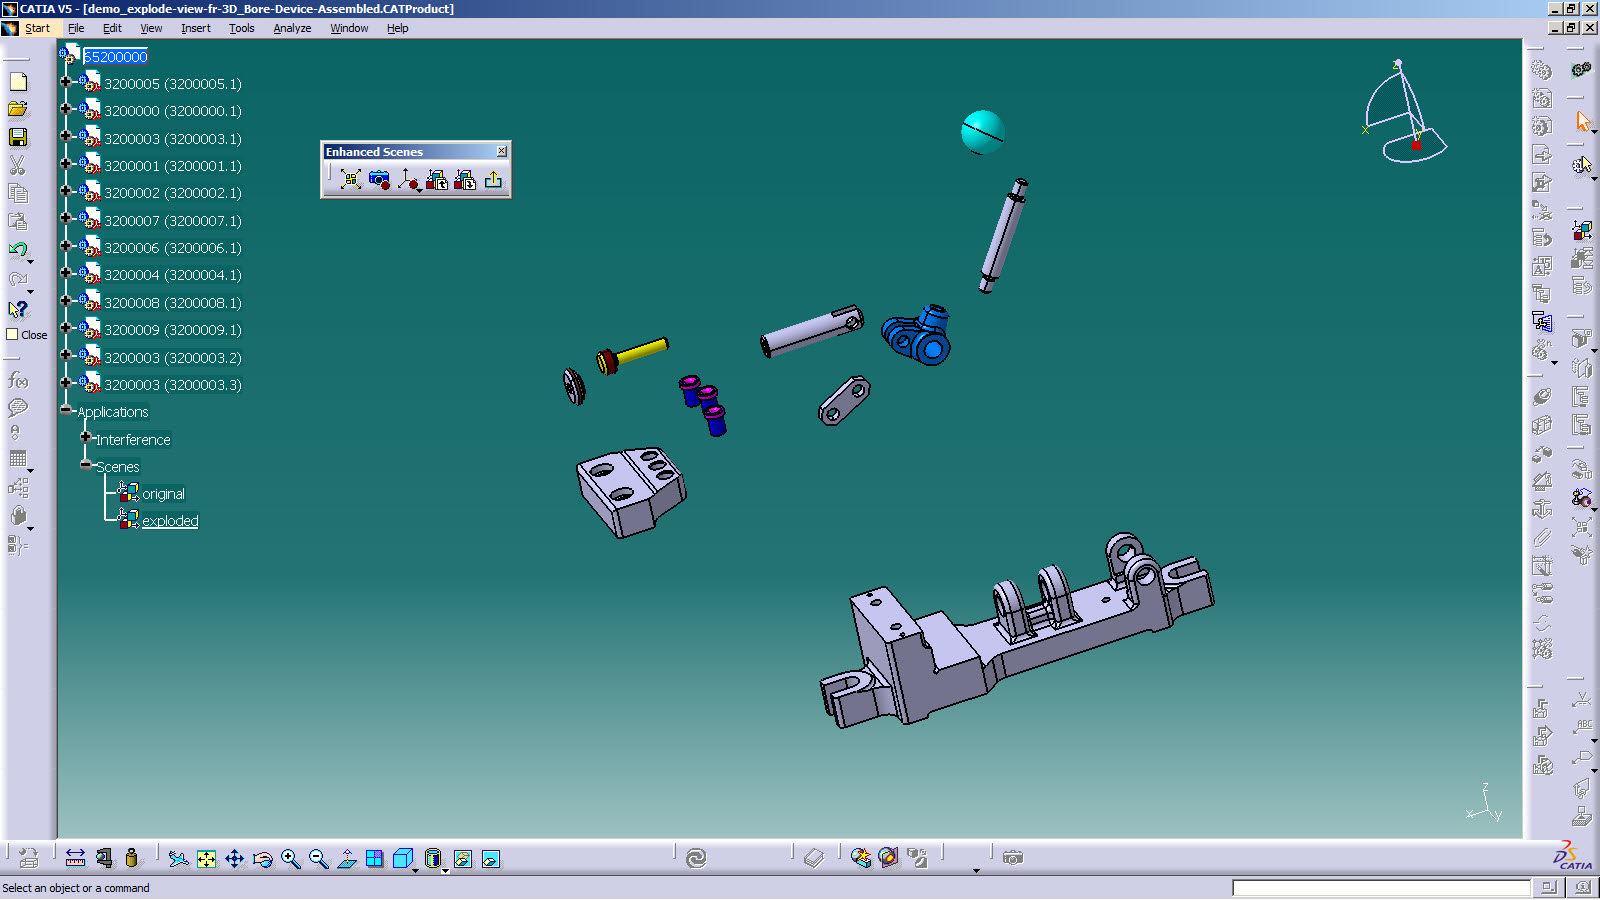Viewport: 1600px width, 900px height.
Task: Click the What's This help icon
Action: [x=18, y=309]
